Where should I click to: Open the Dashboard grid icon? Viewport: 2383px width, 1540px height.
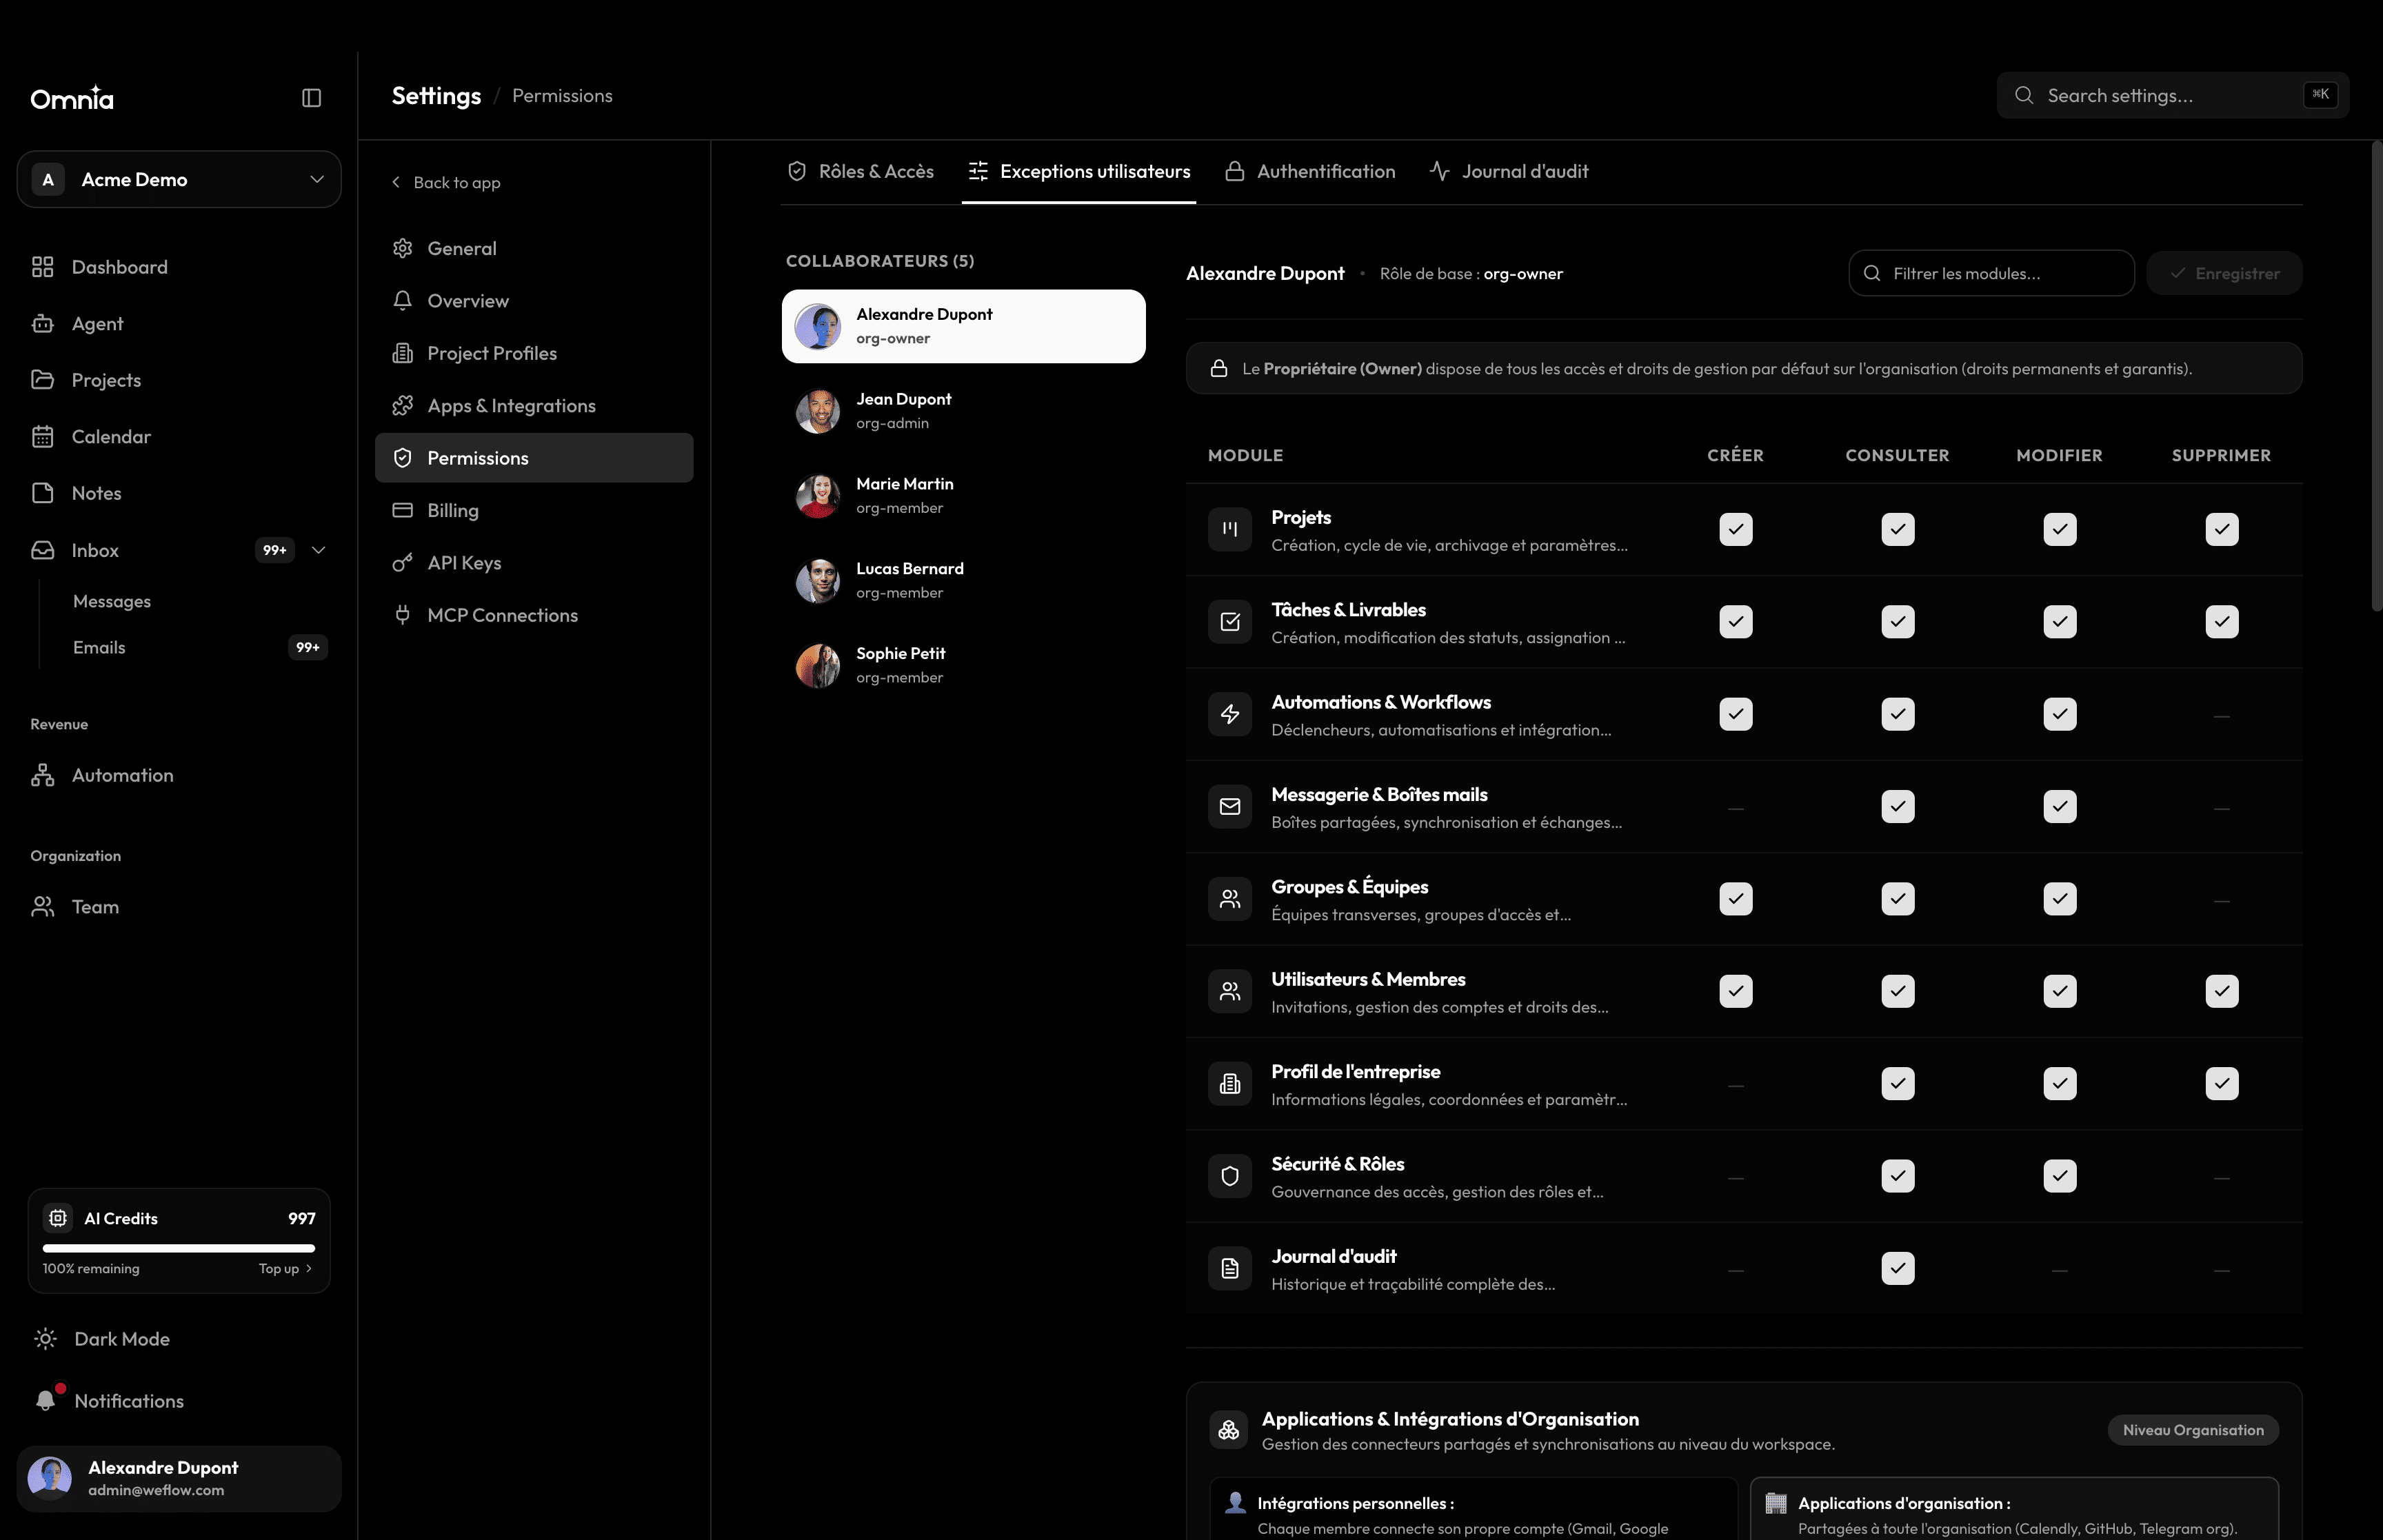click(x=42, y=267)
